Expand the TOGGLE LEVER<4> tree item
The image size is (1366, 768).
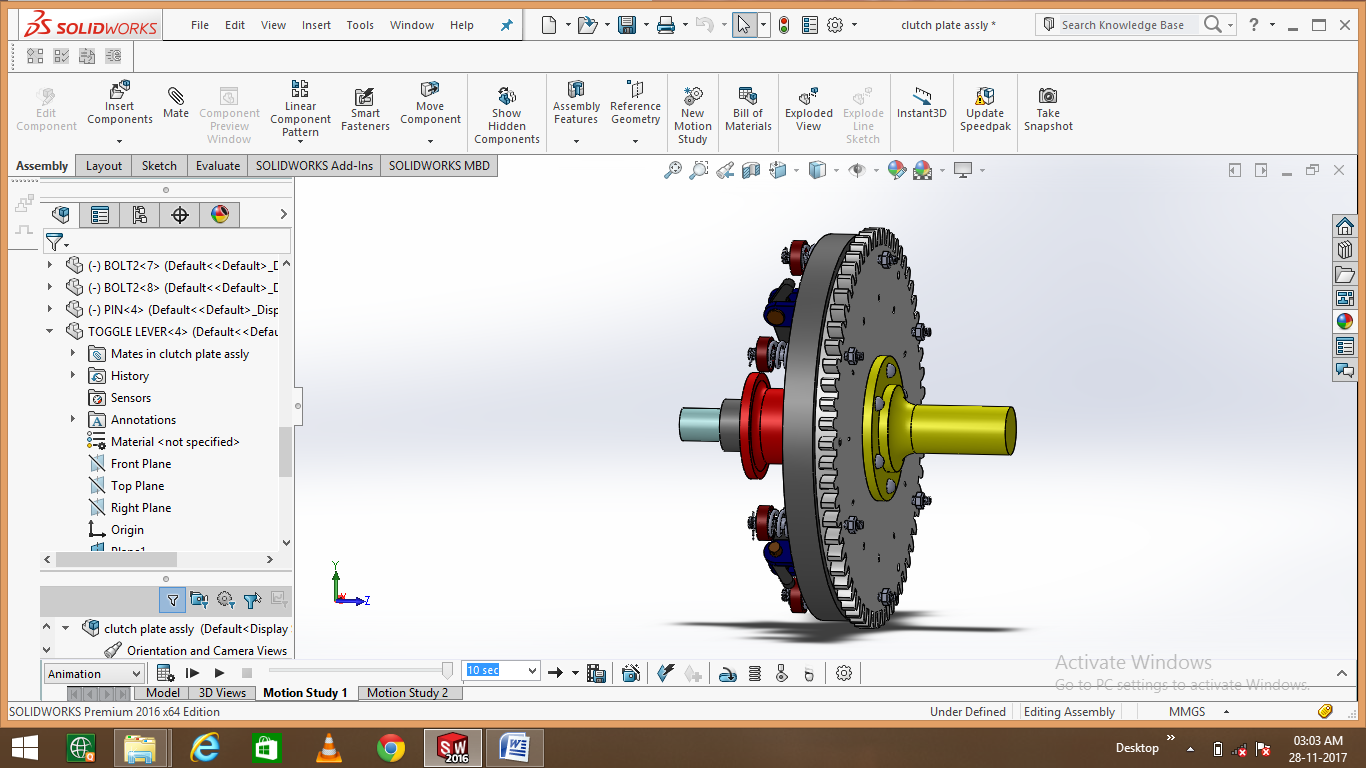[x=49, y=331]
